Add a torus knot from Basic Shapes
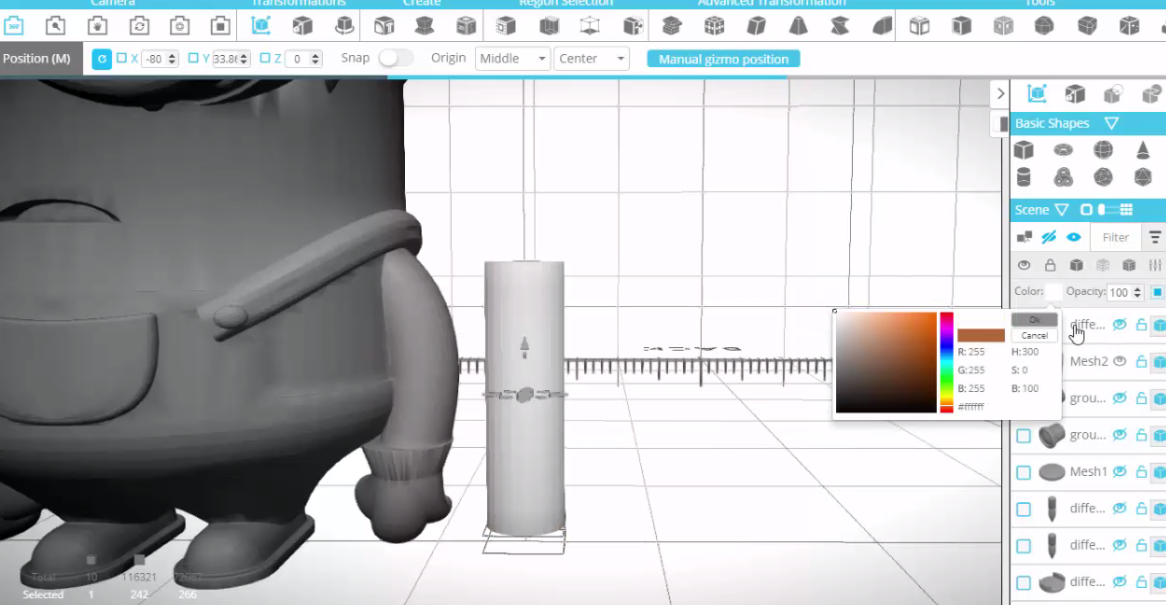1166x605 pixels. (1063, 178)
